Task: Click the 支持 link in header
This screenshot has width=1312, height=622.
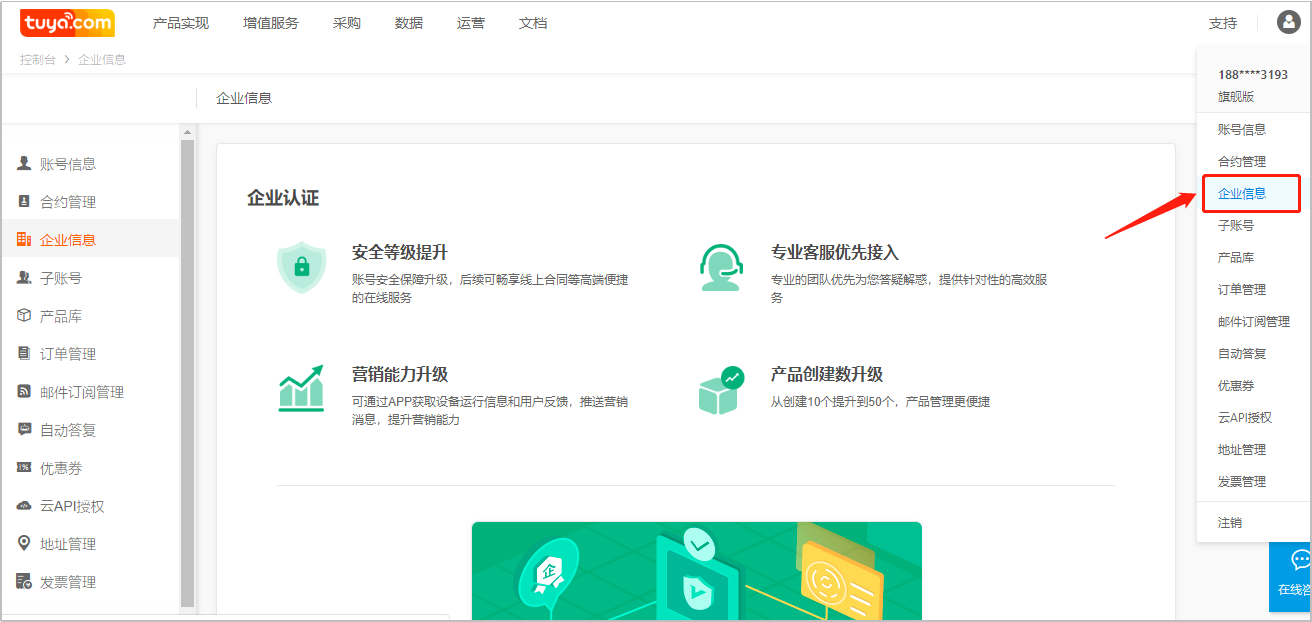Action: click(x=1222, y=23)
